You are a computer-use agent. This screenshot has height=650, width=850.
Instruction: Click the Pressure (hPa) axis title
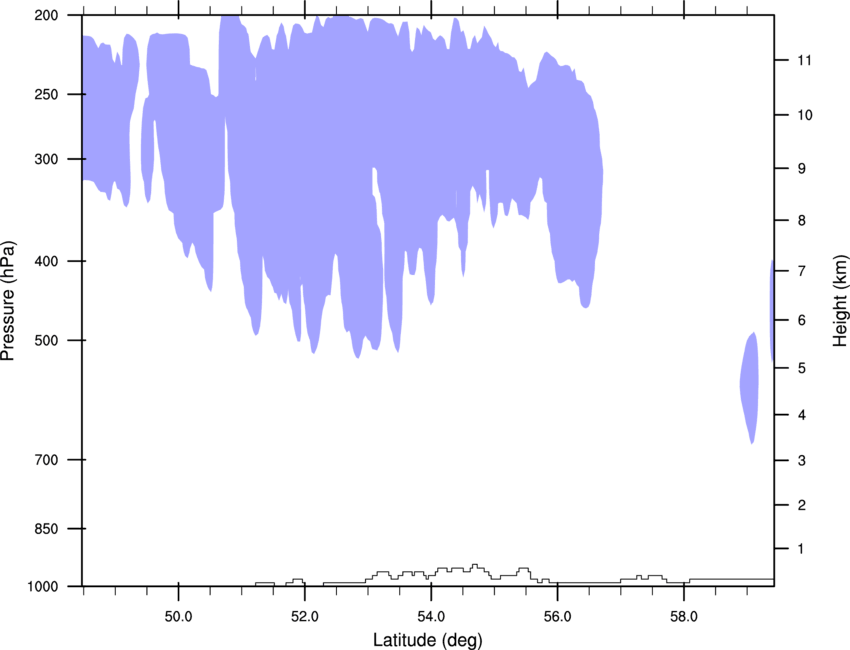pos(8,301)
